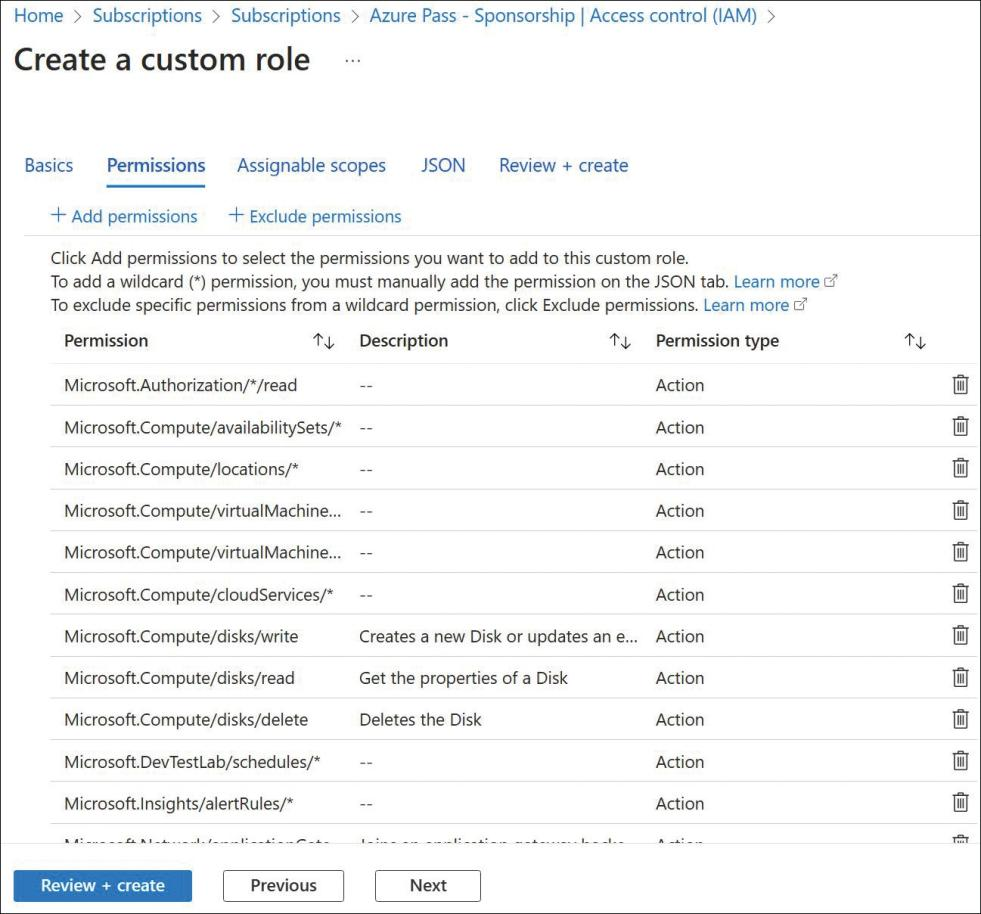Click the 'Creates a new Disk or updates an e...' description
981x914 pixels.
(x=499, y=636)
